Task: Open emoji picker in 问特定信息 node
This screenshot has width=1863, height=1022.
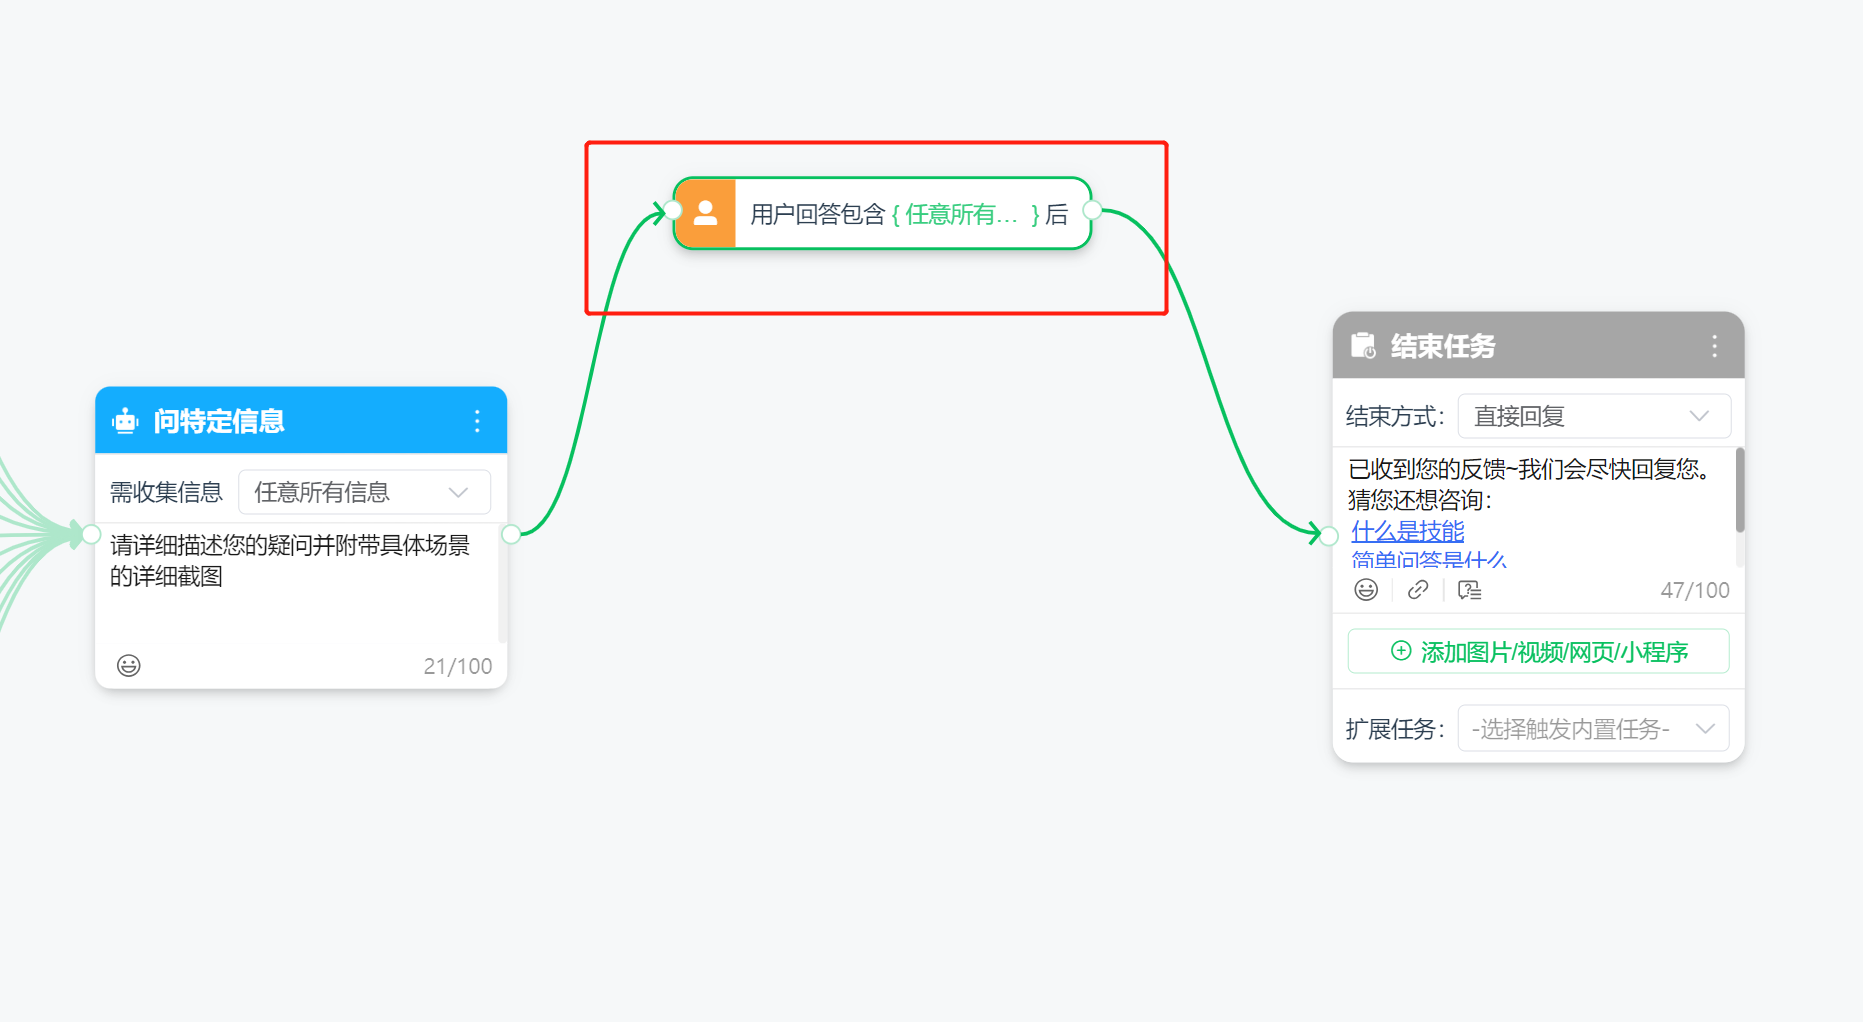Action: (x=129, y=666)
